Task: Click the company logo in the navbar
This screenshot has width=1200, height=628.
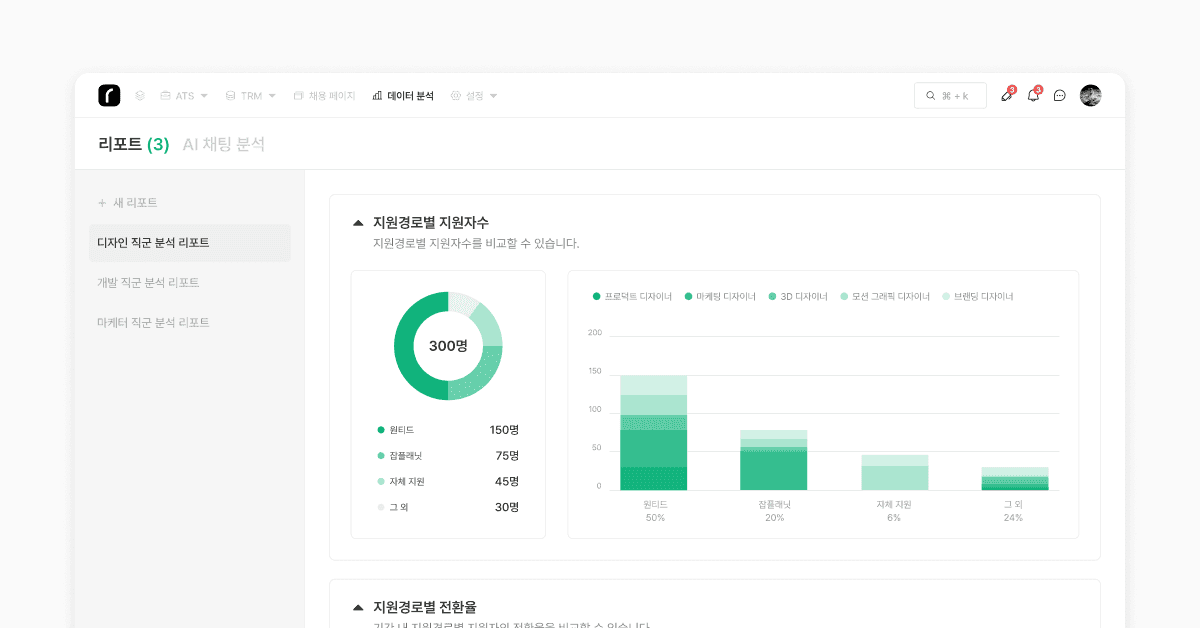Action: click(111, 94)
